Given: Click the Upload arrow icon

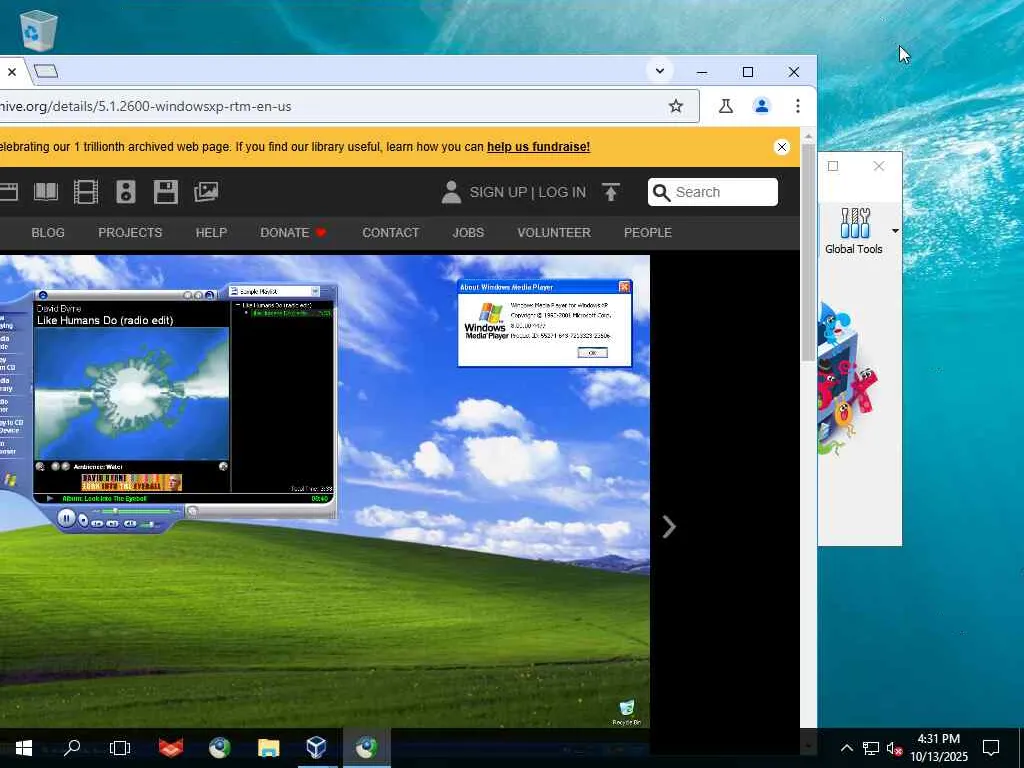Looking at the screenshot, I should 611,192.
